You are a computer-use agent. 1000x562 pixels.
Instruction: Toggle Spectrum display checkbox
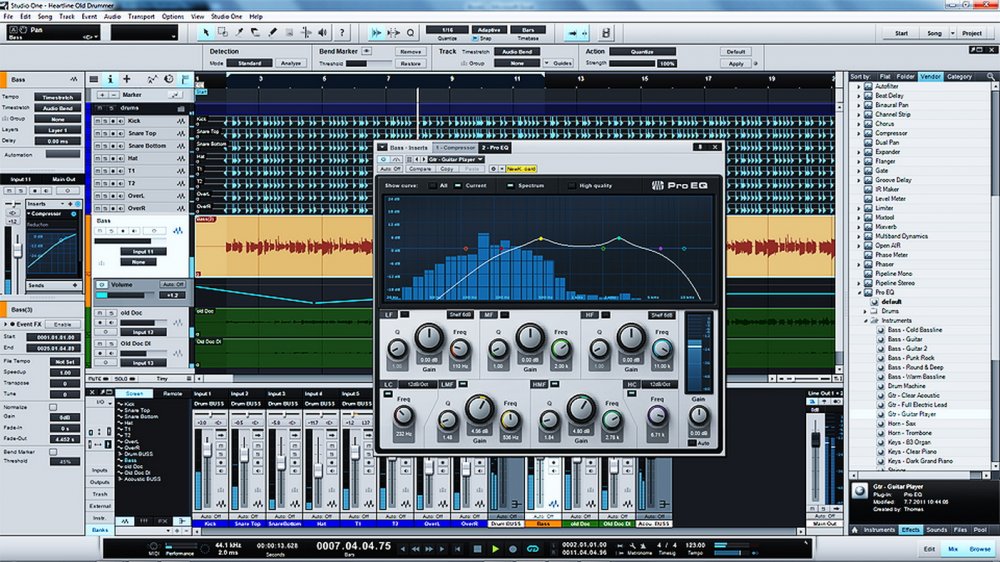510,186
